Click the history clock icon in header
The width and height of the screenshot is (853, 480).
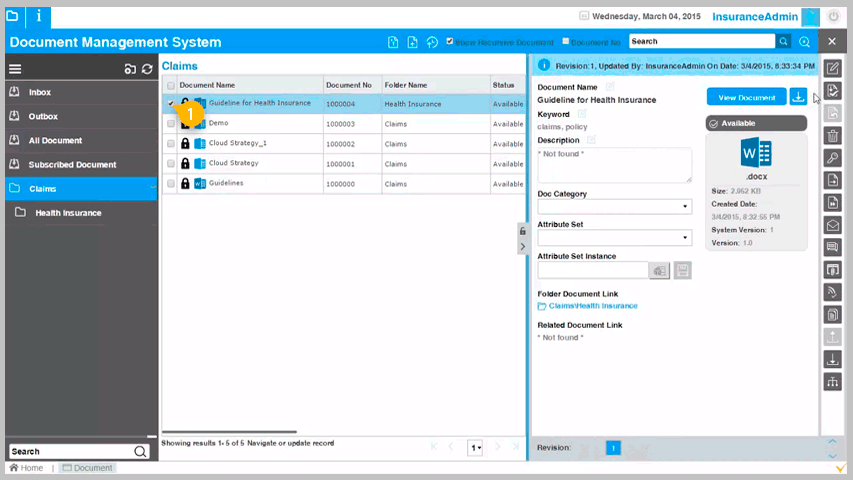[x=432, y=42]
